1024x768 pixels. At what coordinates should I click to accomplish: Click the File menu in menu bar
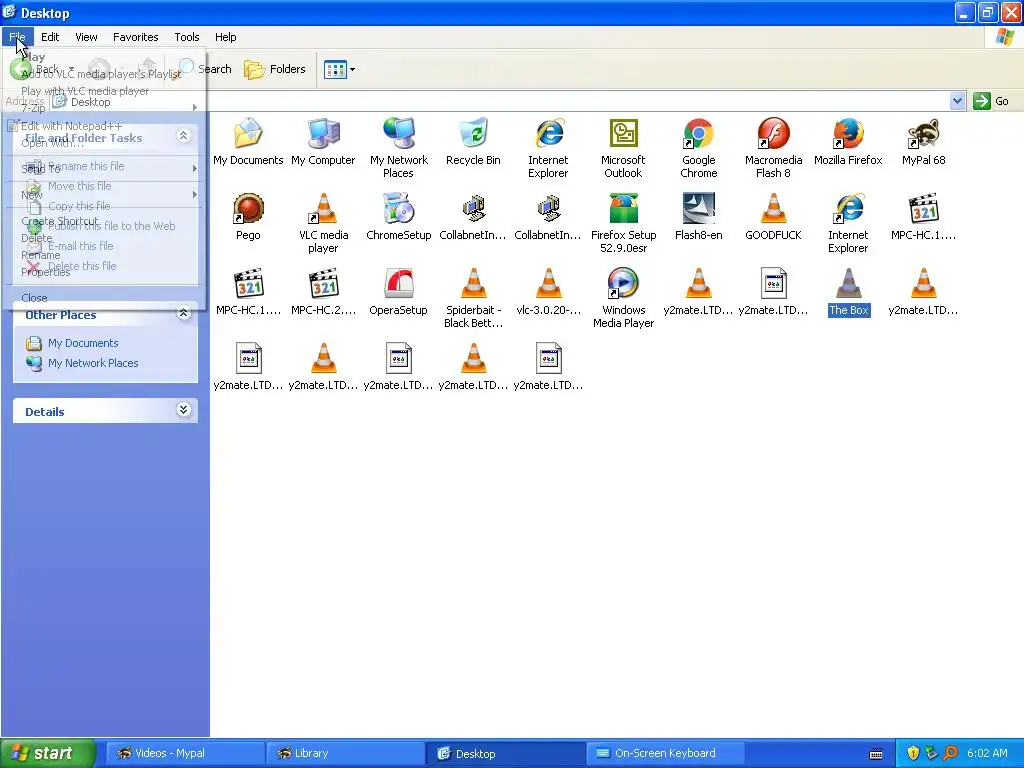pos(17,37)
